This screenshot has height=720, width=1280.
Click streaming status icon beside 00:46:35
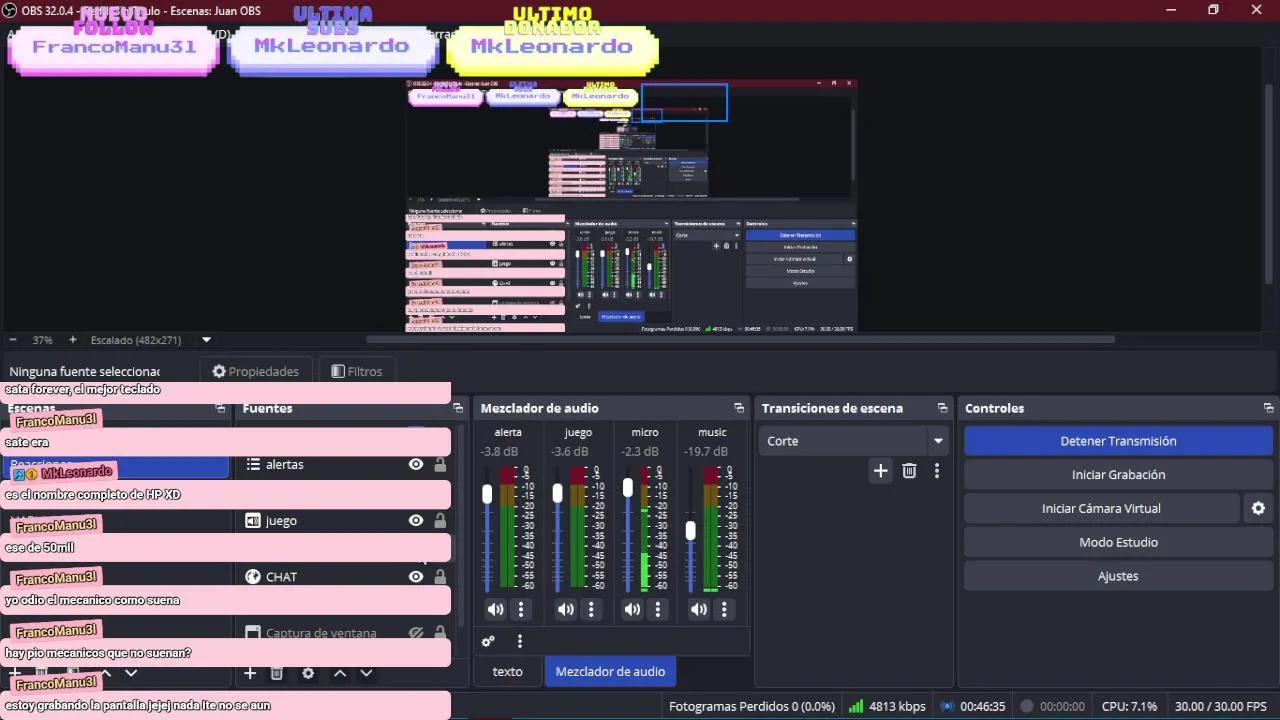pos(948,706)
